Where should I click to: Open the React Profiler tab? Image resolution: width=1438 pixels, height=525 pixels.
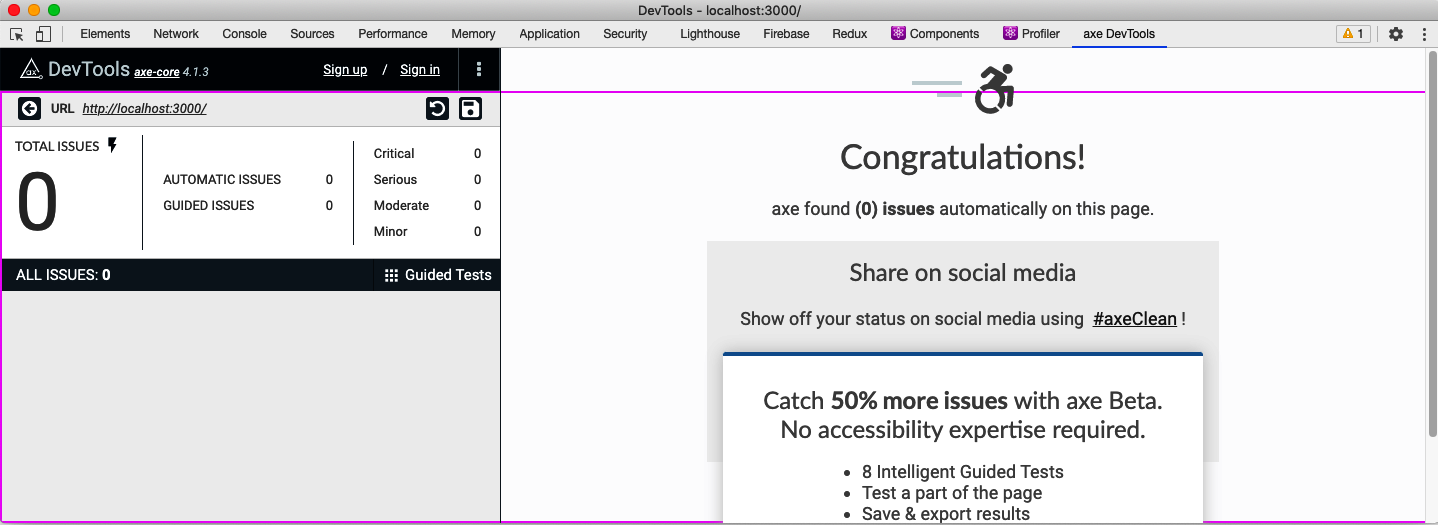pyautogui.click(x=1031, y=34)
